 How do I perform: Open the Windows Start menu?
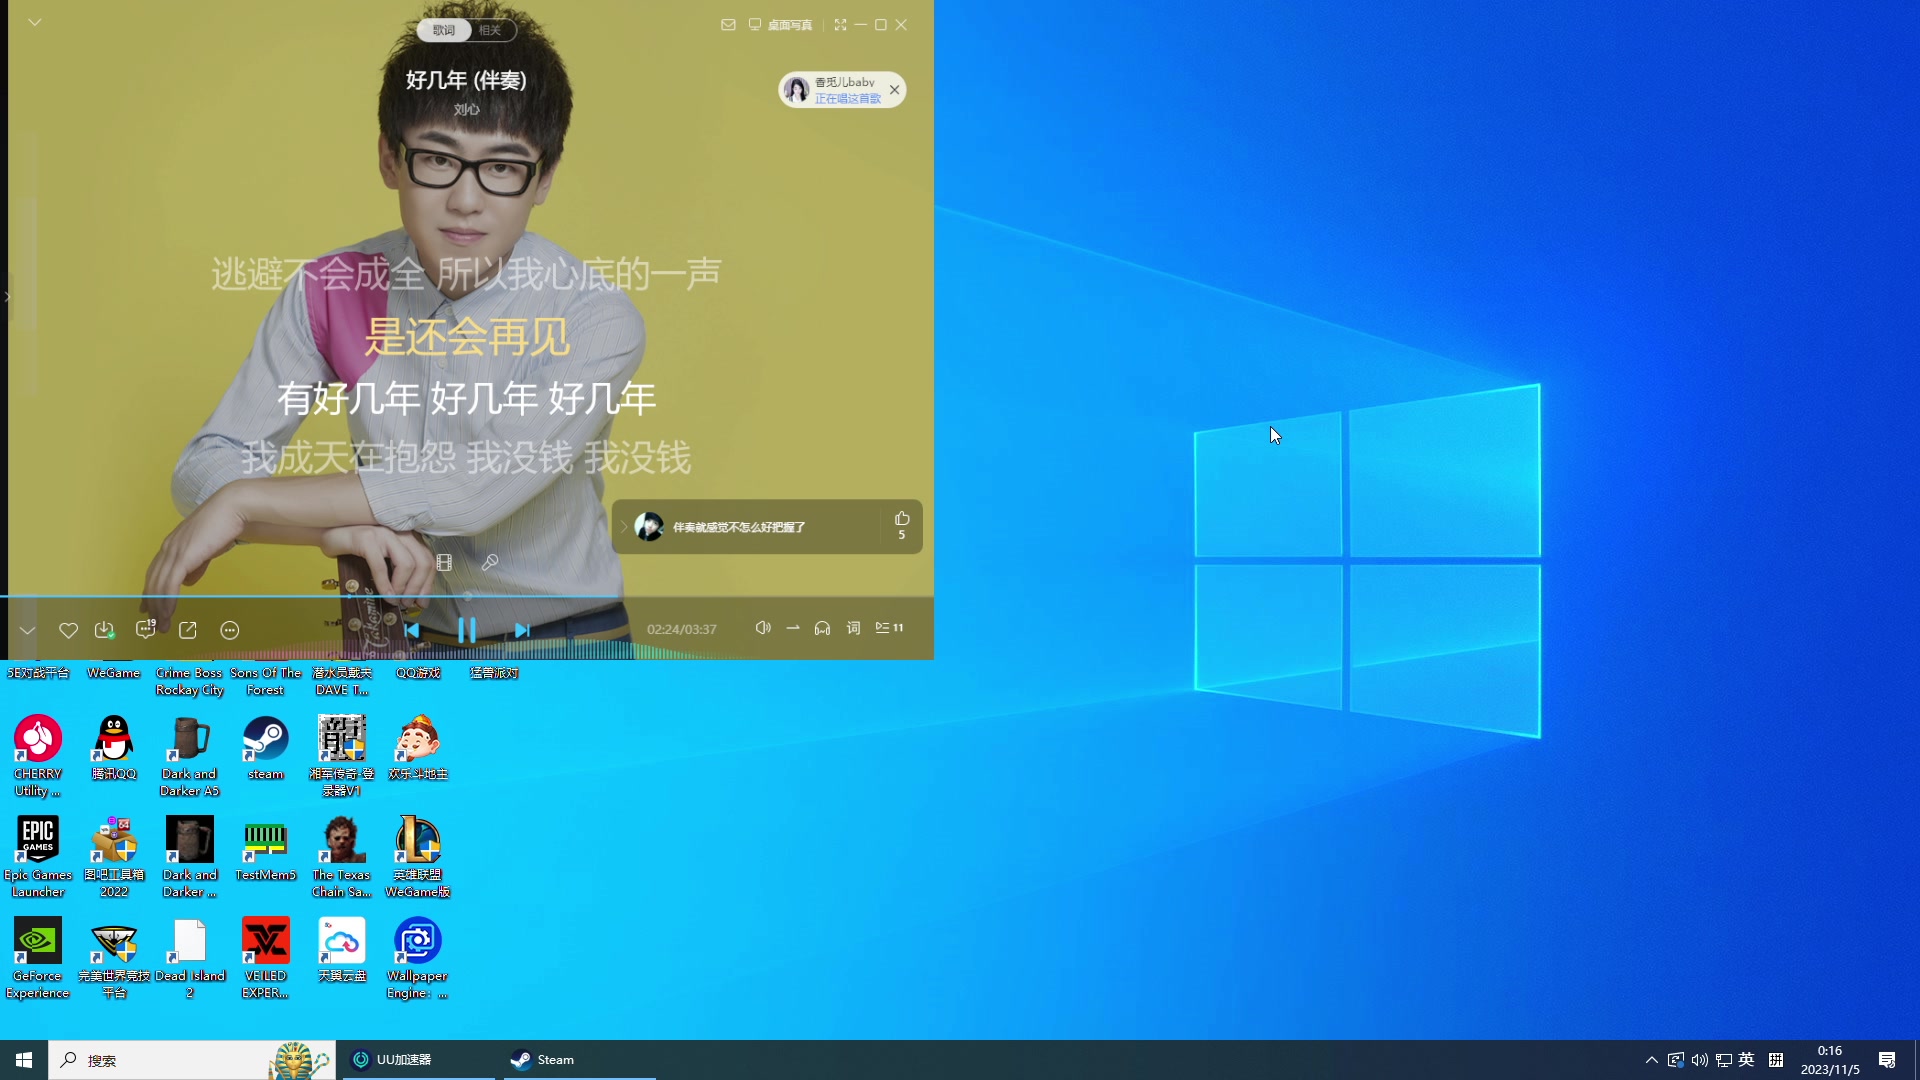pyautogui.click(x=24, y=1060)
